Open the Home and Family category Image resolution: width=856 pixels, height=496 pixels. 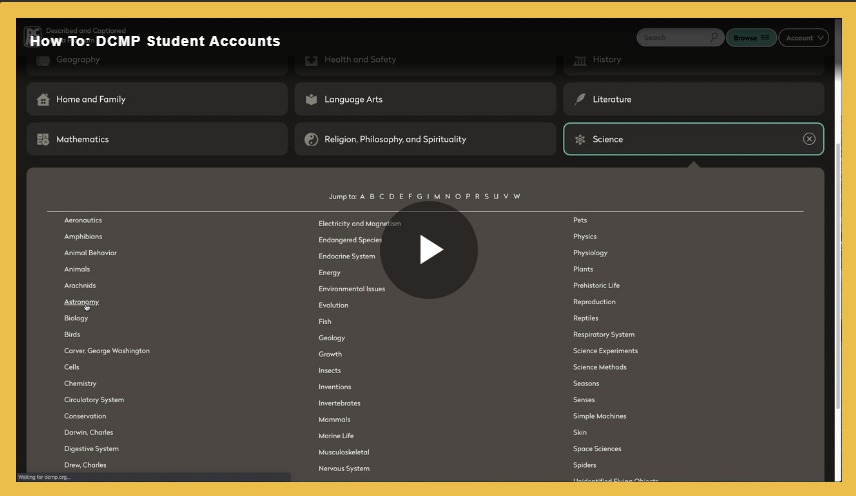(157, 99)
